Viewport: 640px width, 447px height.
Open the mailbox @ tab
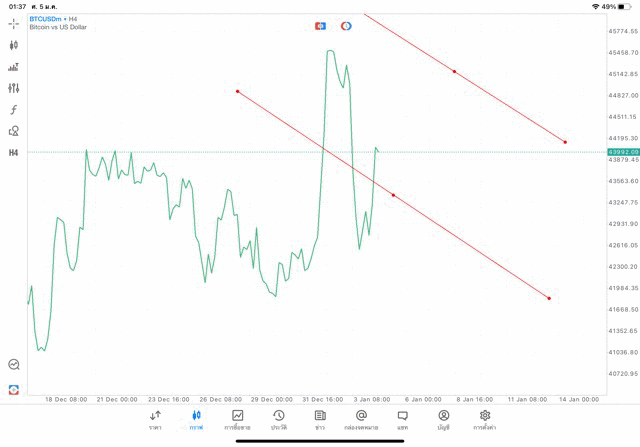(x=361, y=419)
